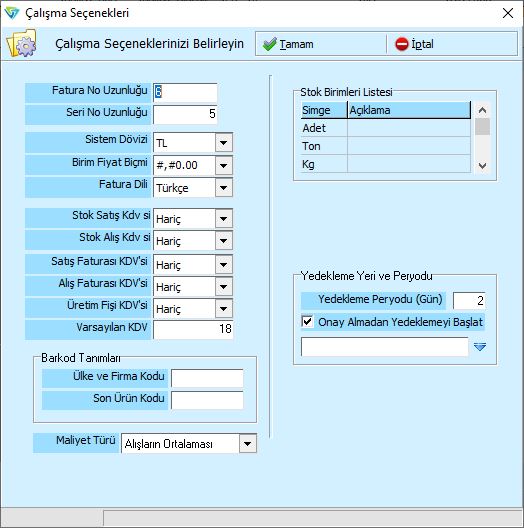Select the Açıklama column header
The width and height of the screenshot is (524, 528).
click(409, 110)
